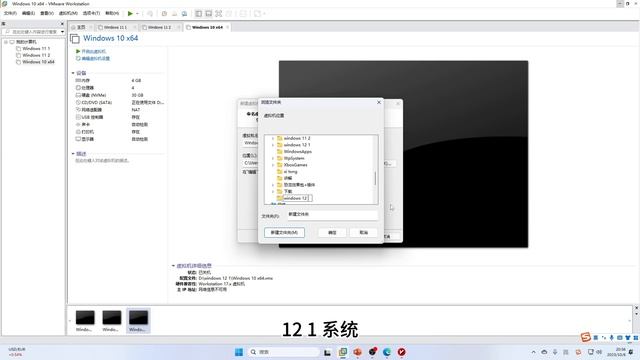The height and width of the screenshot is (360, 640).
Task: Select the highlighted third VM thumbnail
Action: pyautogui.click(x=138, y=320)
